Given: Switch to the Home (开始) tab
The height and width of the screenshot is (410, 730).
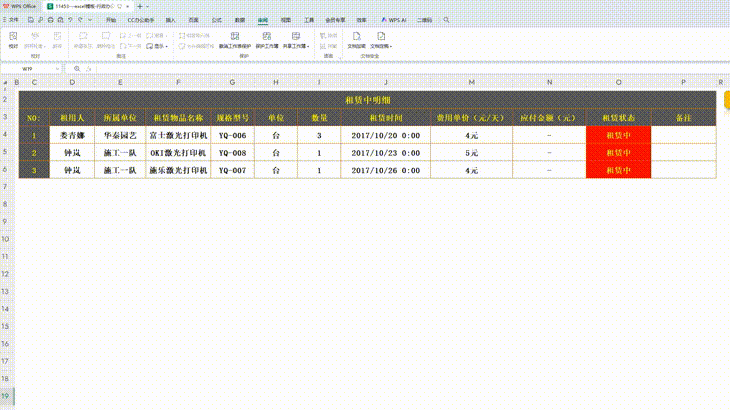Looking at the screenshot, I should click(111, 20).
